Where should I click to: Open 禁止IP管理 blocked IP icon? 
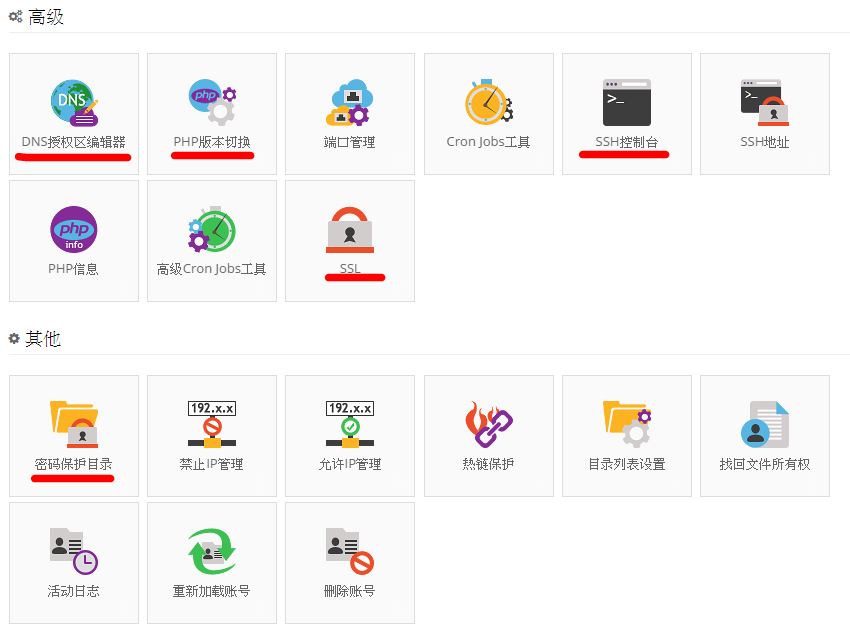pyautogui.click(x=212, y=424)
